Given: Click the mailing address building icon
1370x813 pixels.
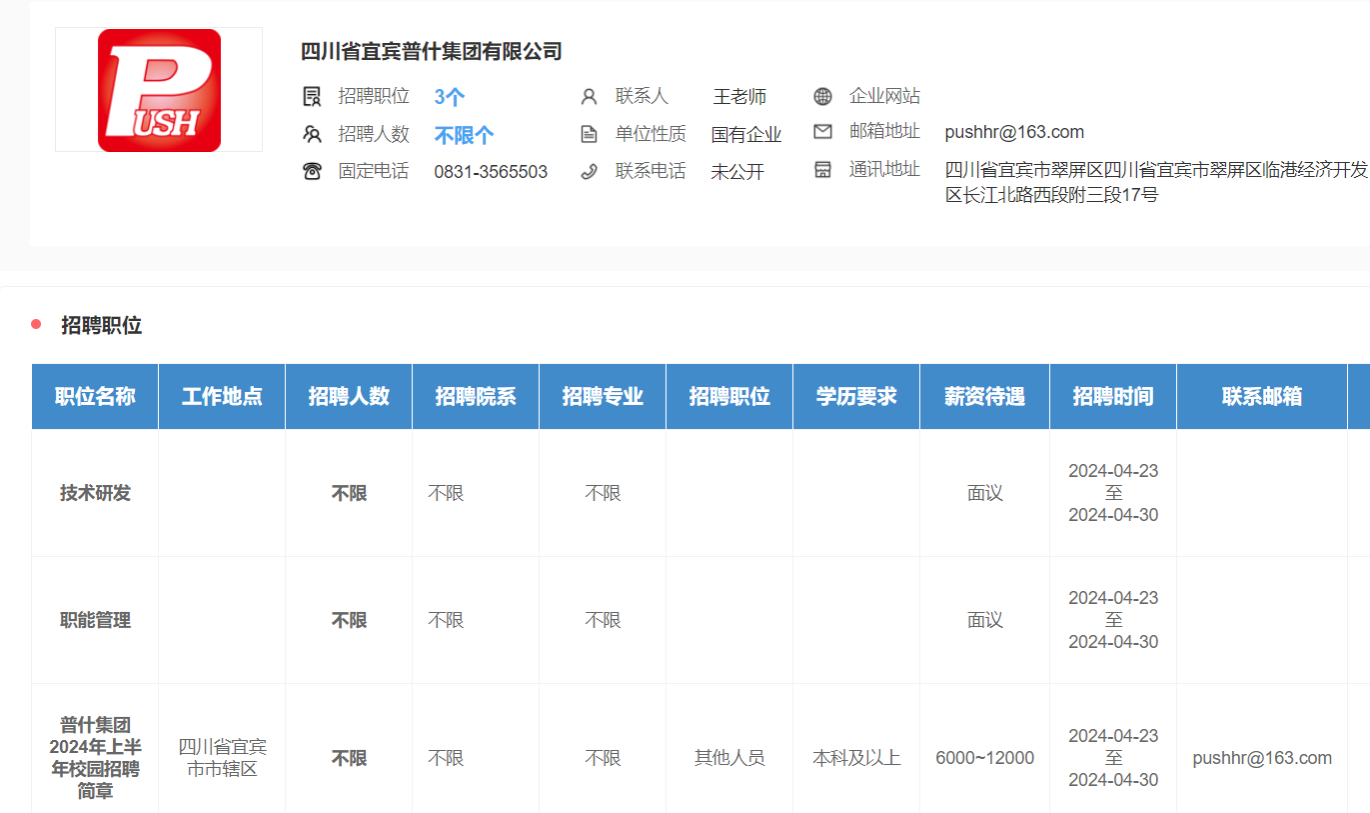Looking at the screenshot, I should click(x=823, y=169).
